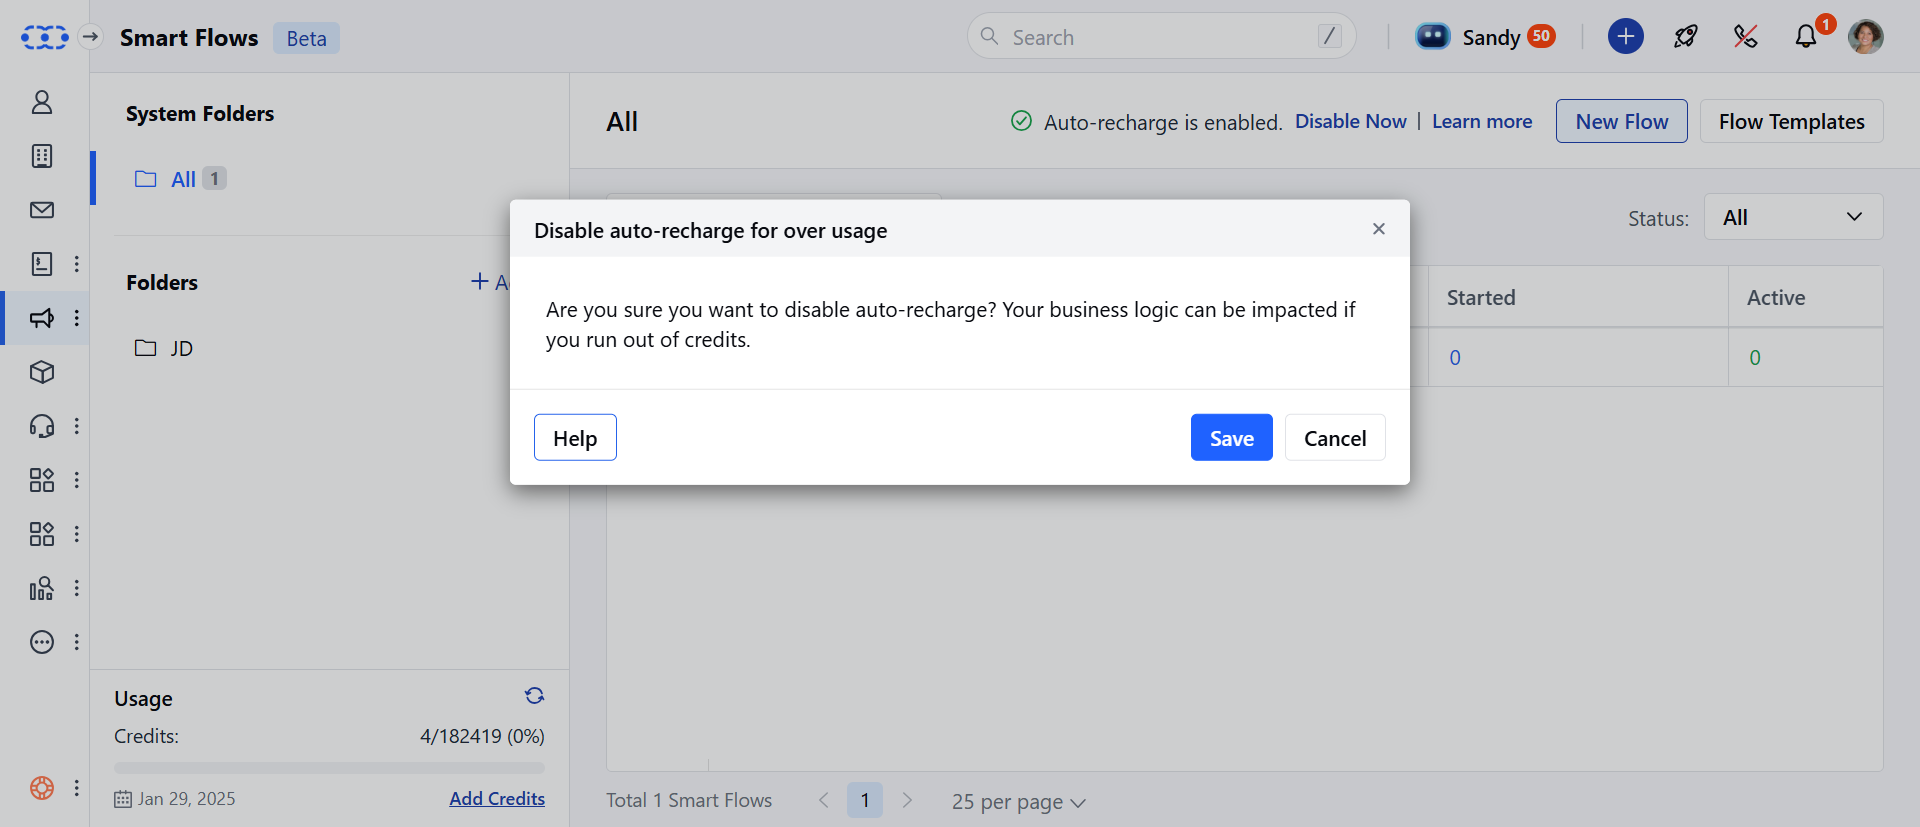Screen dimensions: 1920x827
Task: Click the phone call icon in header
Action: tap(1745, 37)
